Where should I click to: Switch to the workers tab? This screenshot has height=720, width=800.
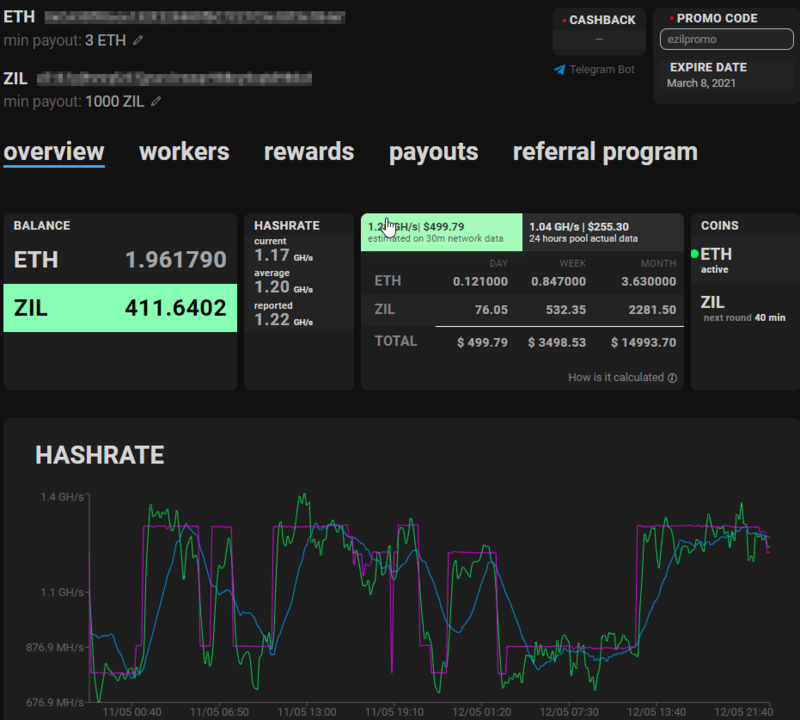[184, 152]
